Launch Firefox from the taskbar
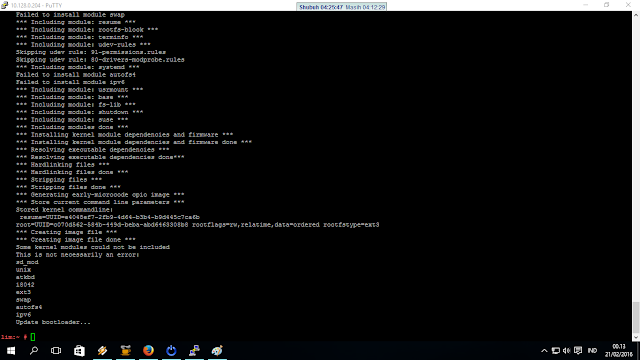 tap(148, 351)
